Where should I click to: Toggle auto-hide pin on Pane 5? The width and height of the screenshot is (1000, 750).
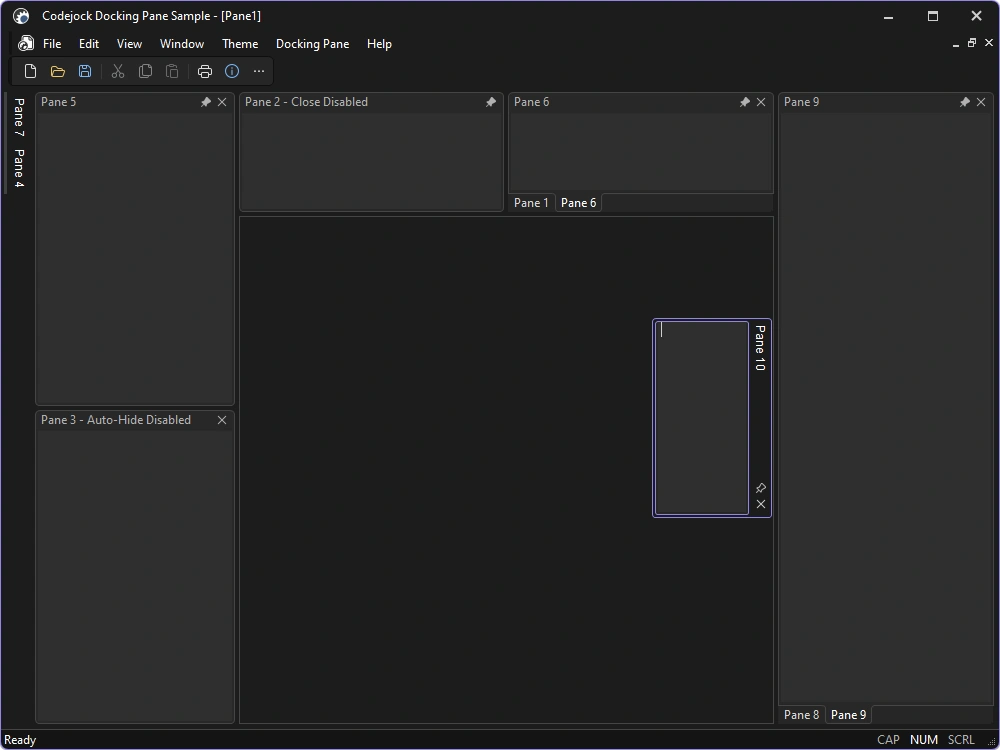pyautogui.click(x=205, y=102)
